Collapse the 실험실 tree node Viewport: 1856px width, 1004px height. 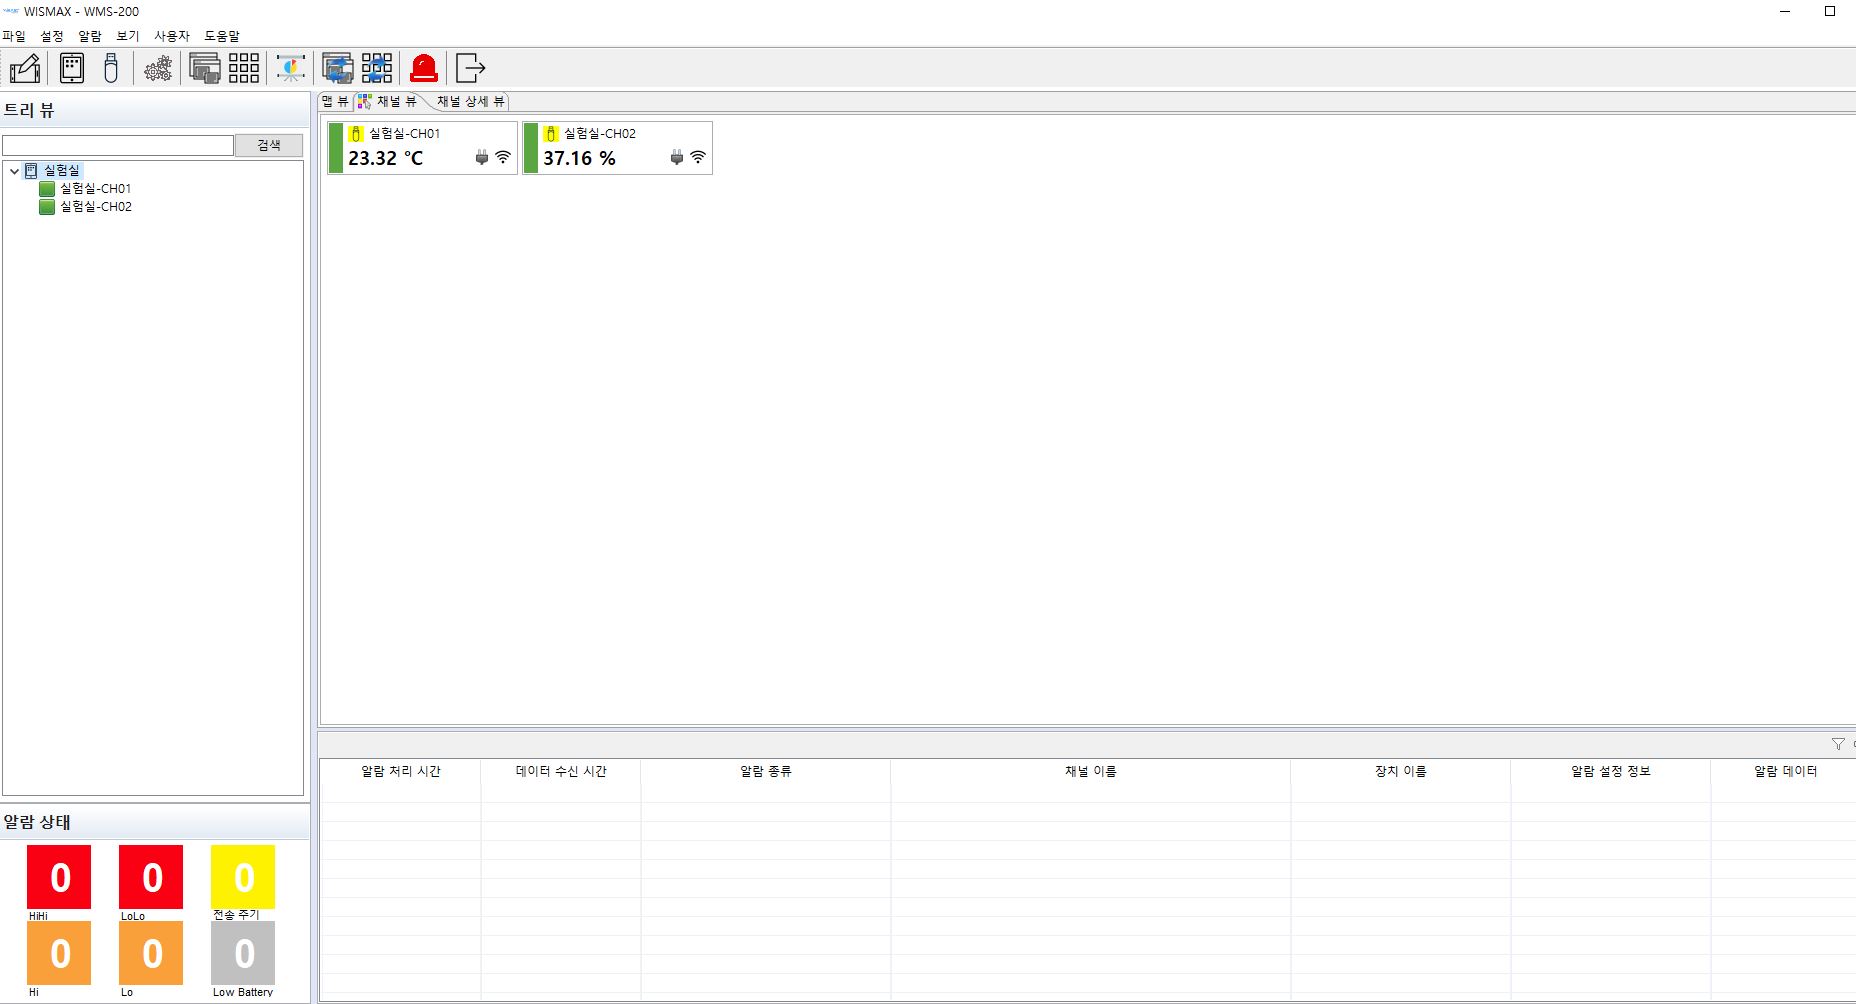[x=14, y=171]
